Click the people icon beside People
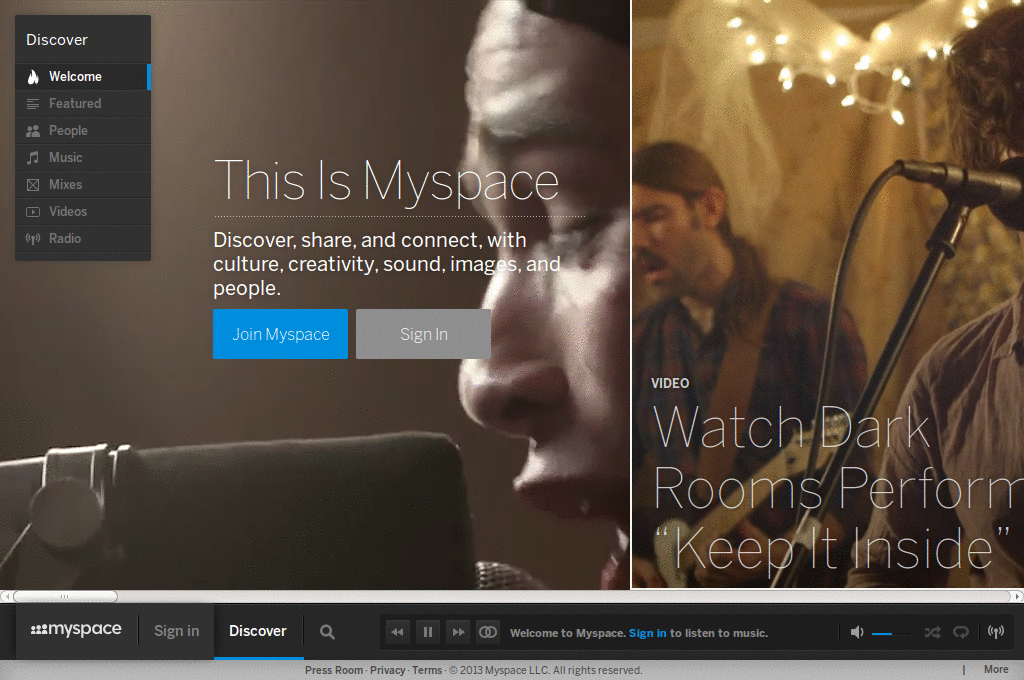The height and width of the screenshot is (680, 1024). (33, 131)
